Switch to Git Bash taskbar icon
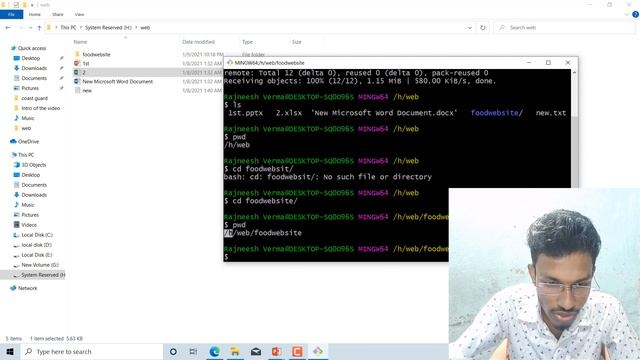This screenshot has height=360, width=640. point(318,351)
